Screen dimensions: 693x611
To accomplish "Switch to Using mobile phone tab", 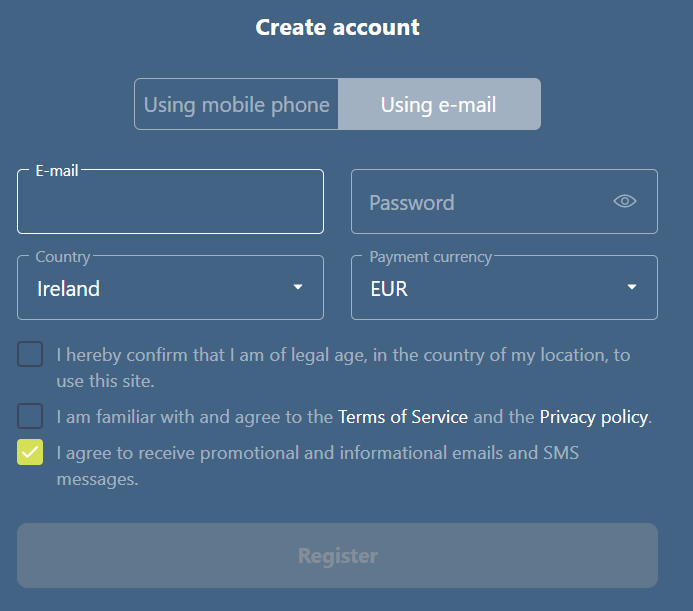I will tap(236, 104).
